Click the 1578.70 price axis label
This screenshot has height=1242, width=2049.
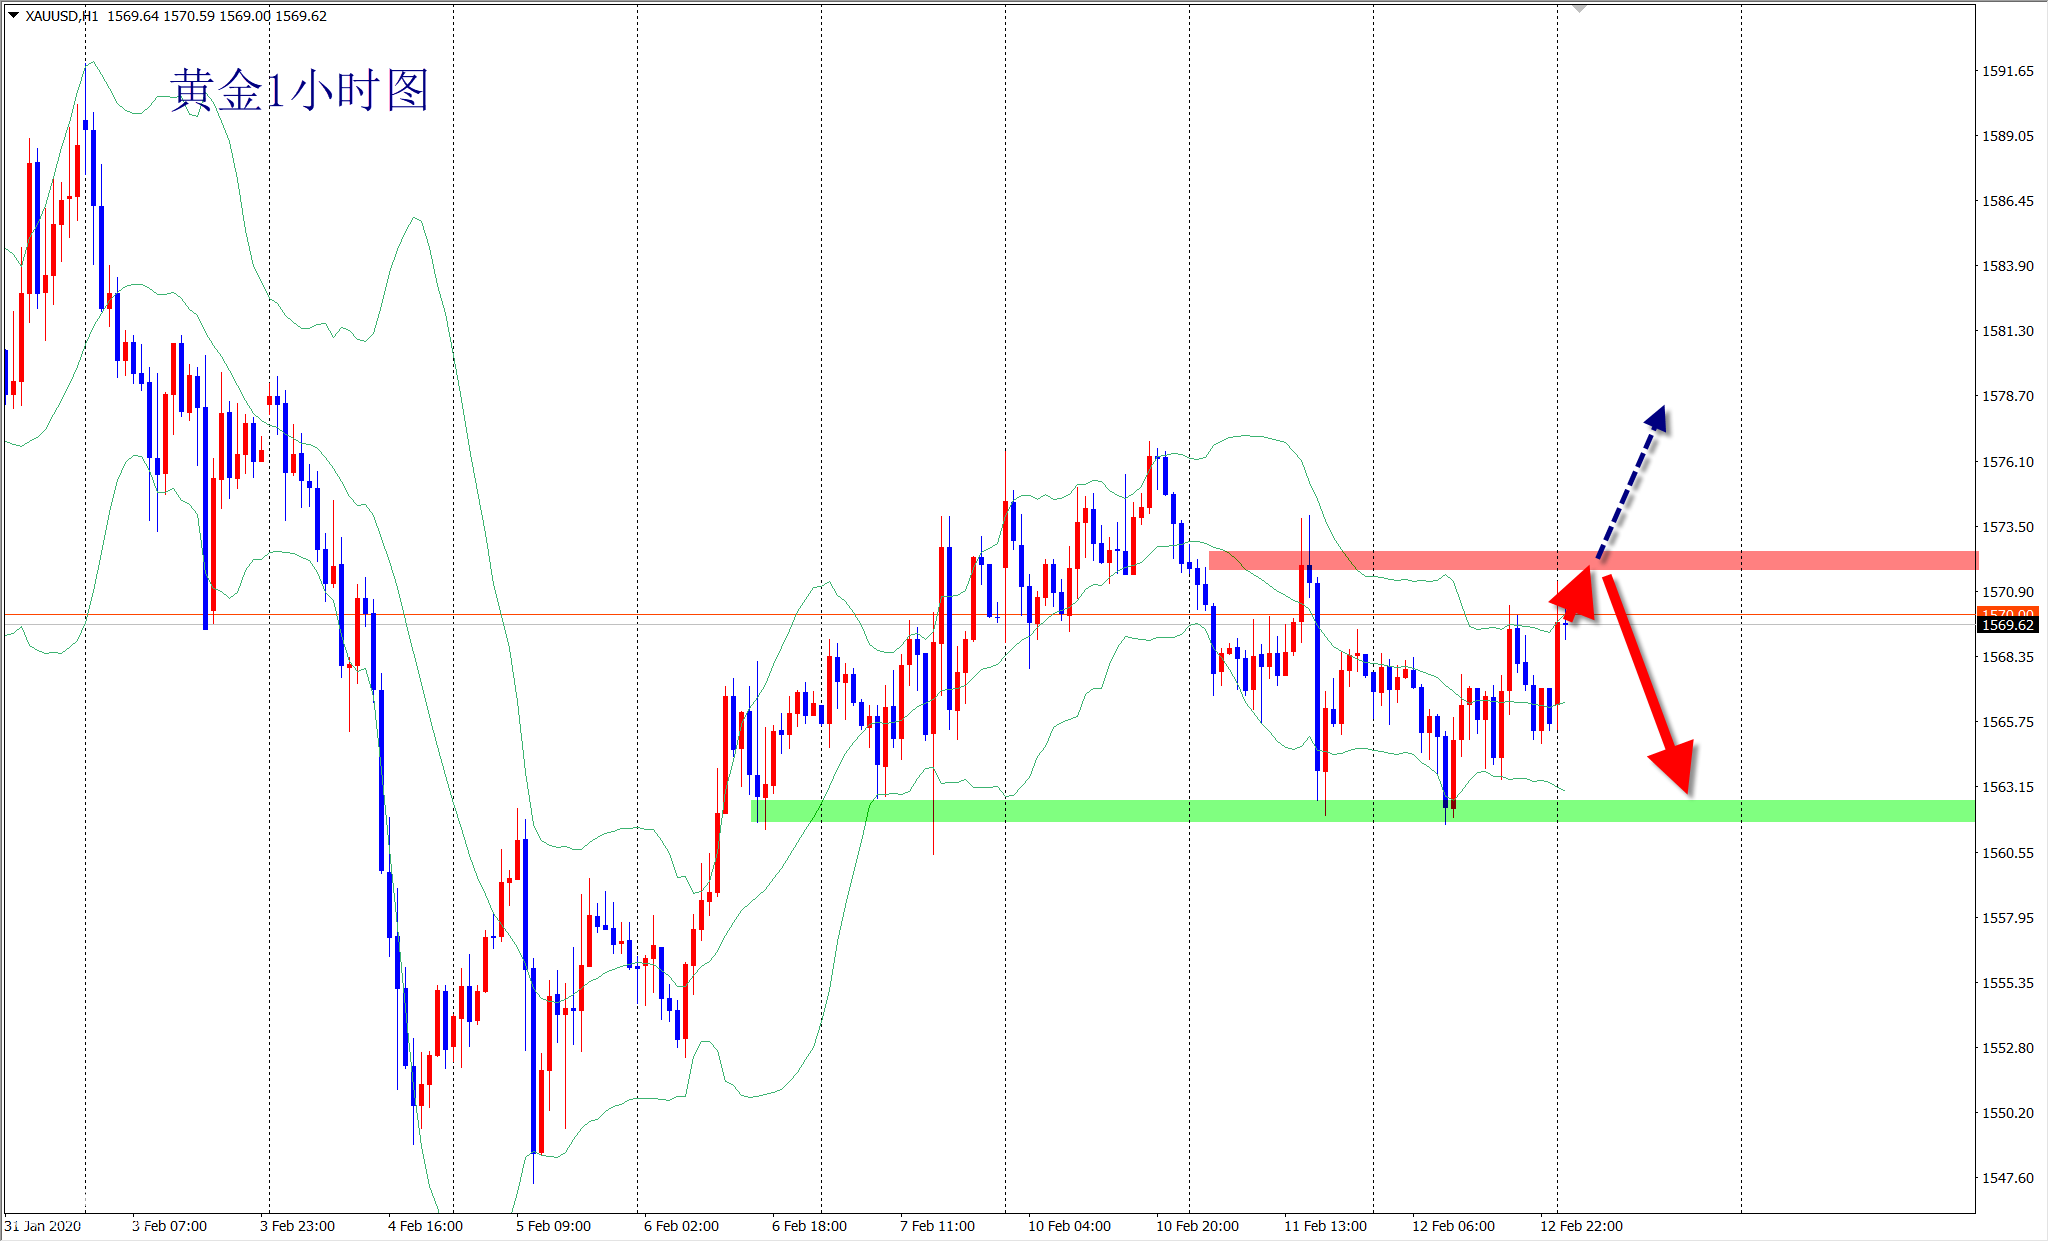click(x=2007, y=396)
